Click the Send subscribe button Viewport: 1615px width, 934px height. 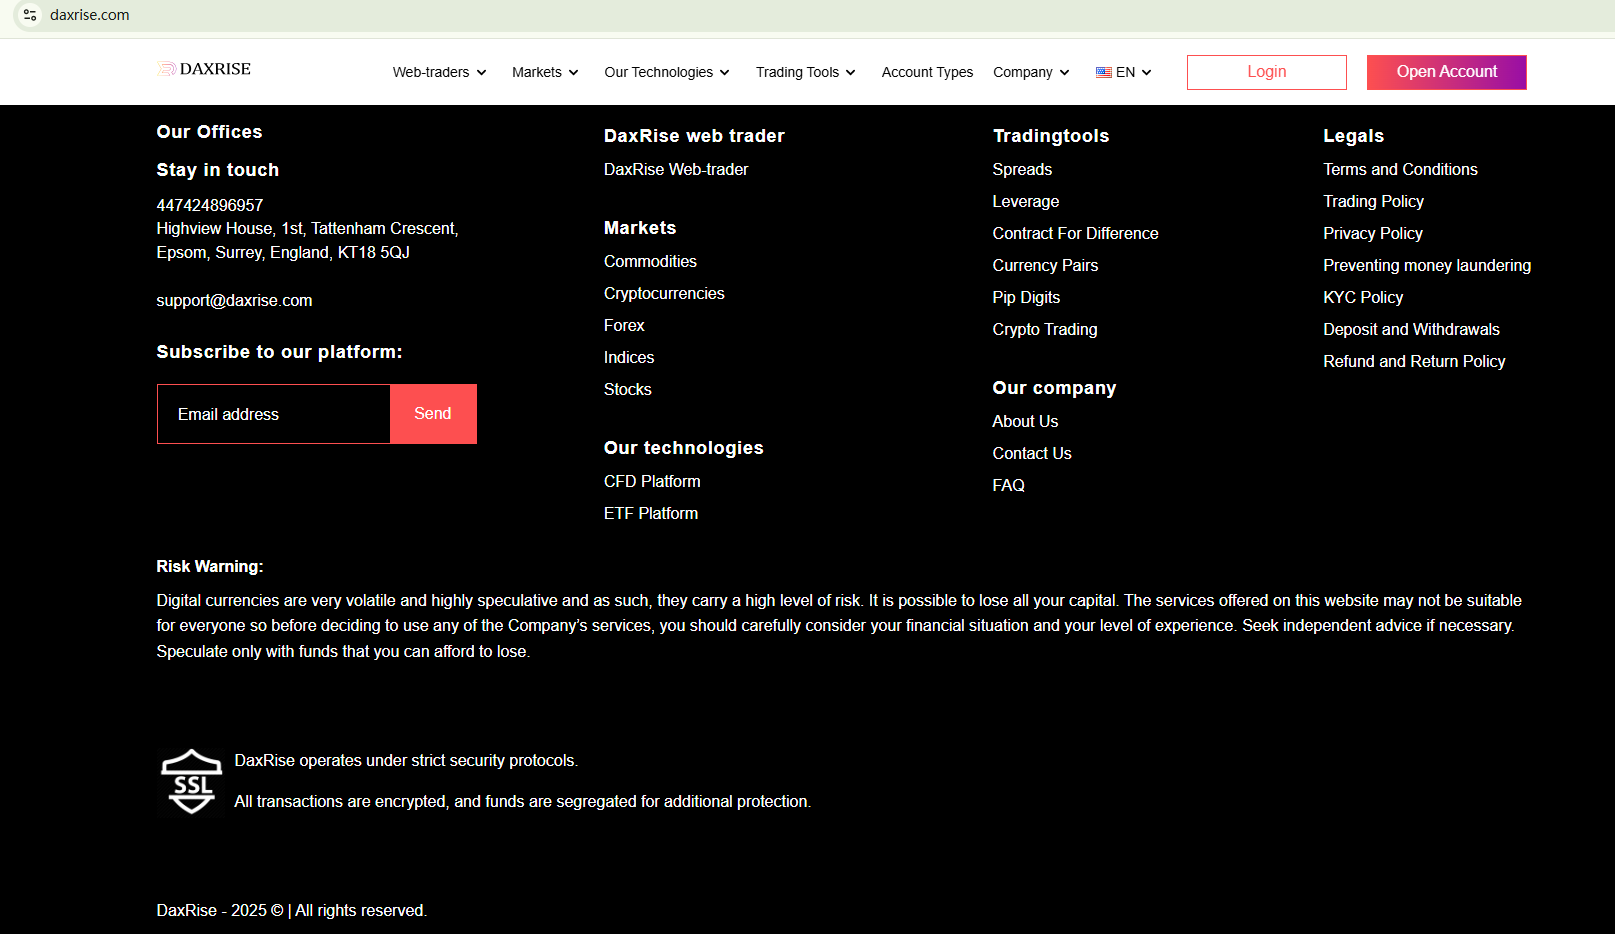(433, 414)
